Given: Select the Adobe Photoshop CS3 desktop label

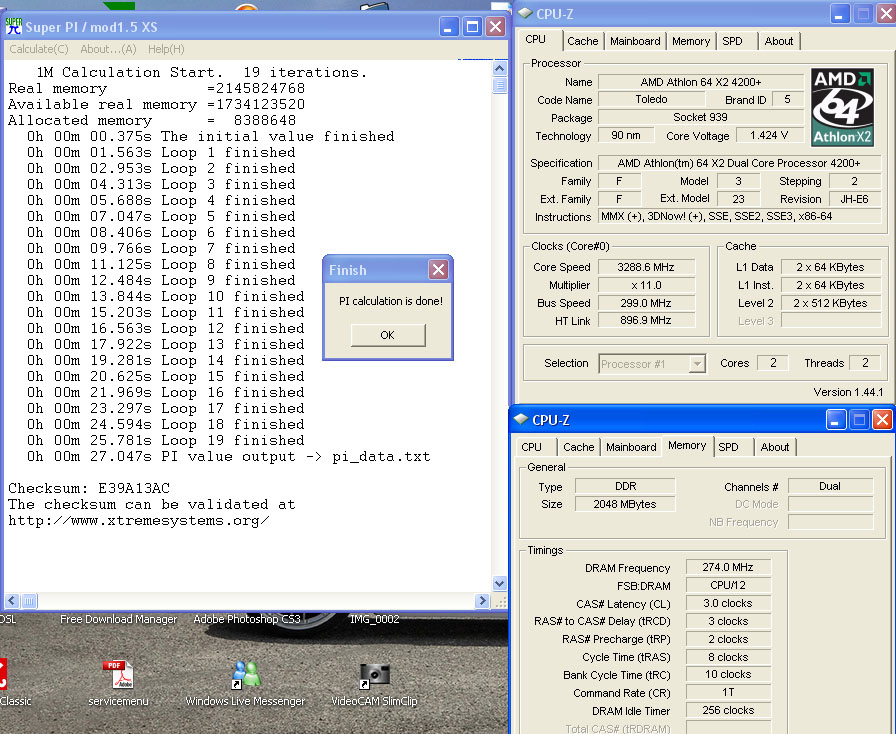Looking at the screenshot, I should click(247, 619).
